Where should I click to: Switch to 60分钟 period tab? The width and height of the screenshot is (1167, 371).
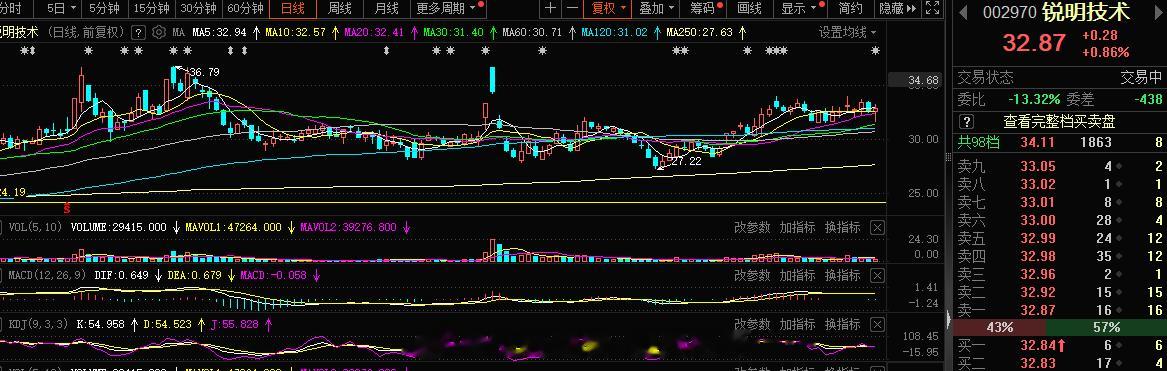pyautogui.click(x=246, y=9)
